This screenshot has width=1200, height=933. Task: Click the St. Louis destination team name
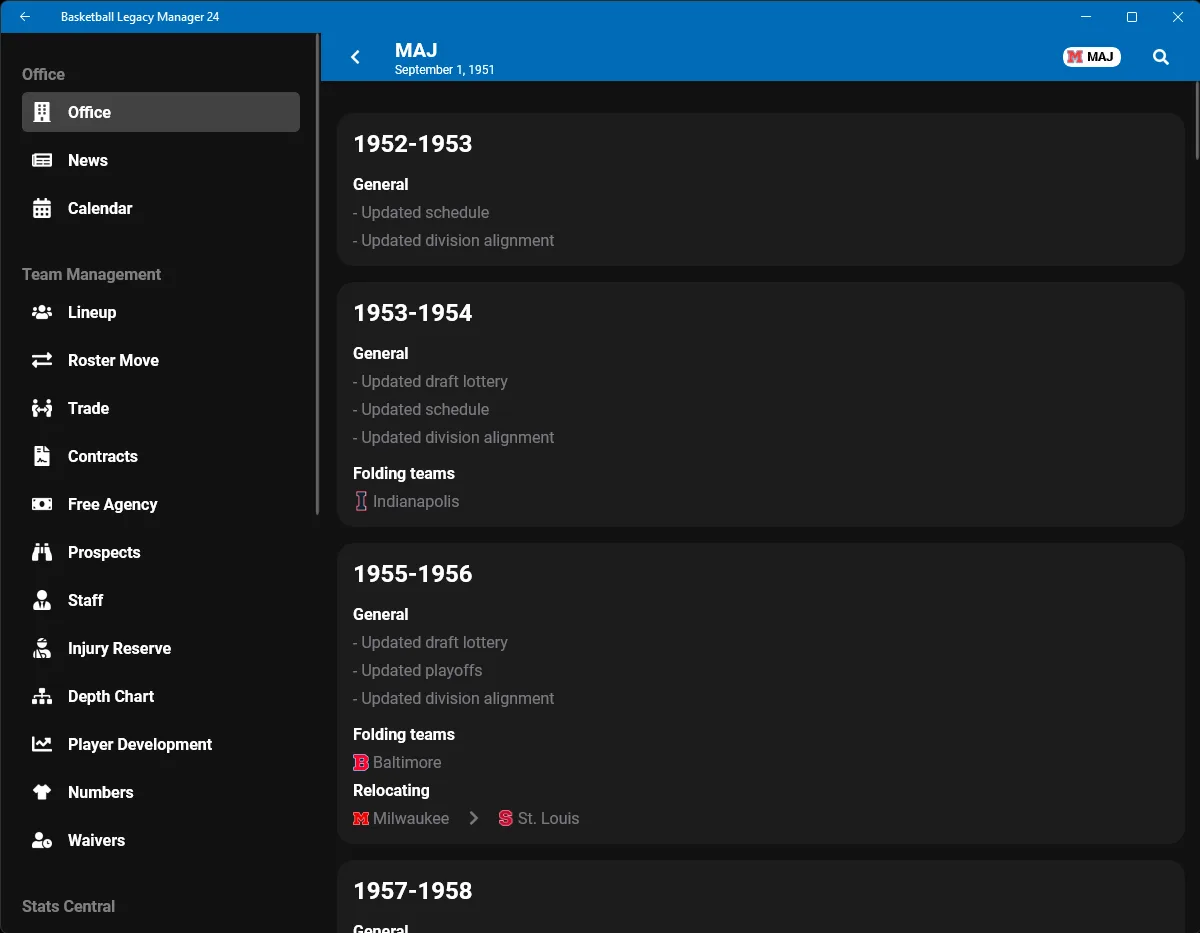pyautogui.click(x=548, y=818)
